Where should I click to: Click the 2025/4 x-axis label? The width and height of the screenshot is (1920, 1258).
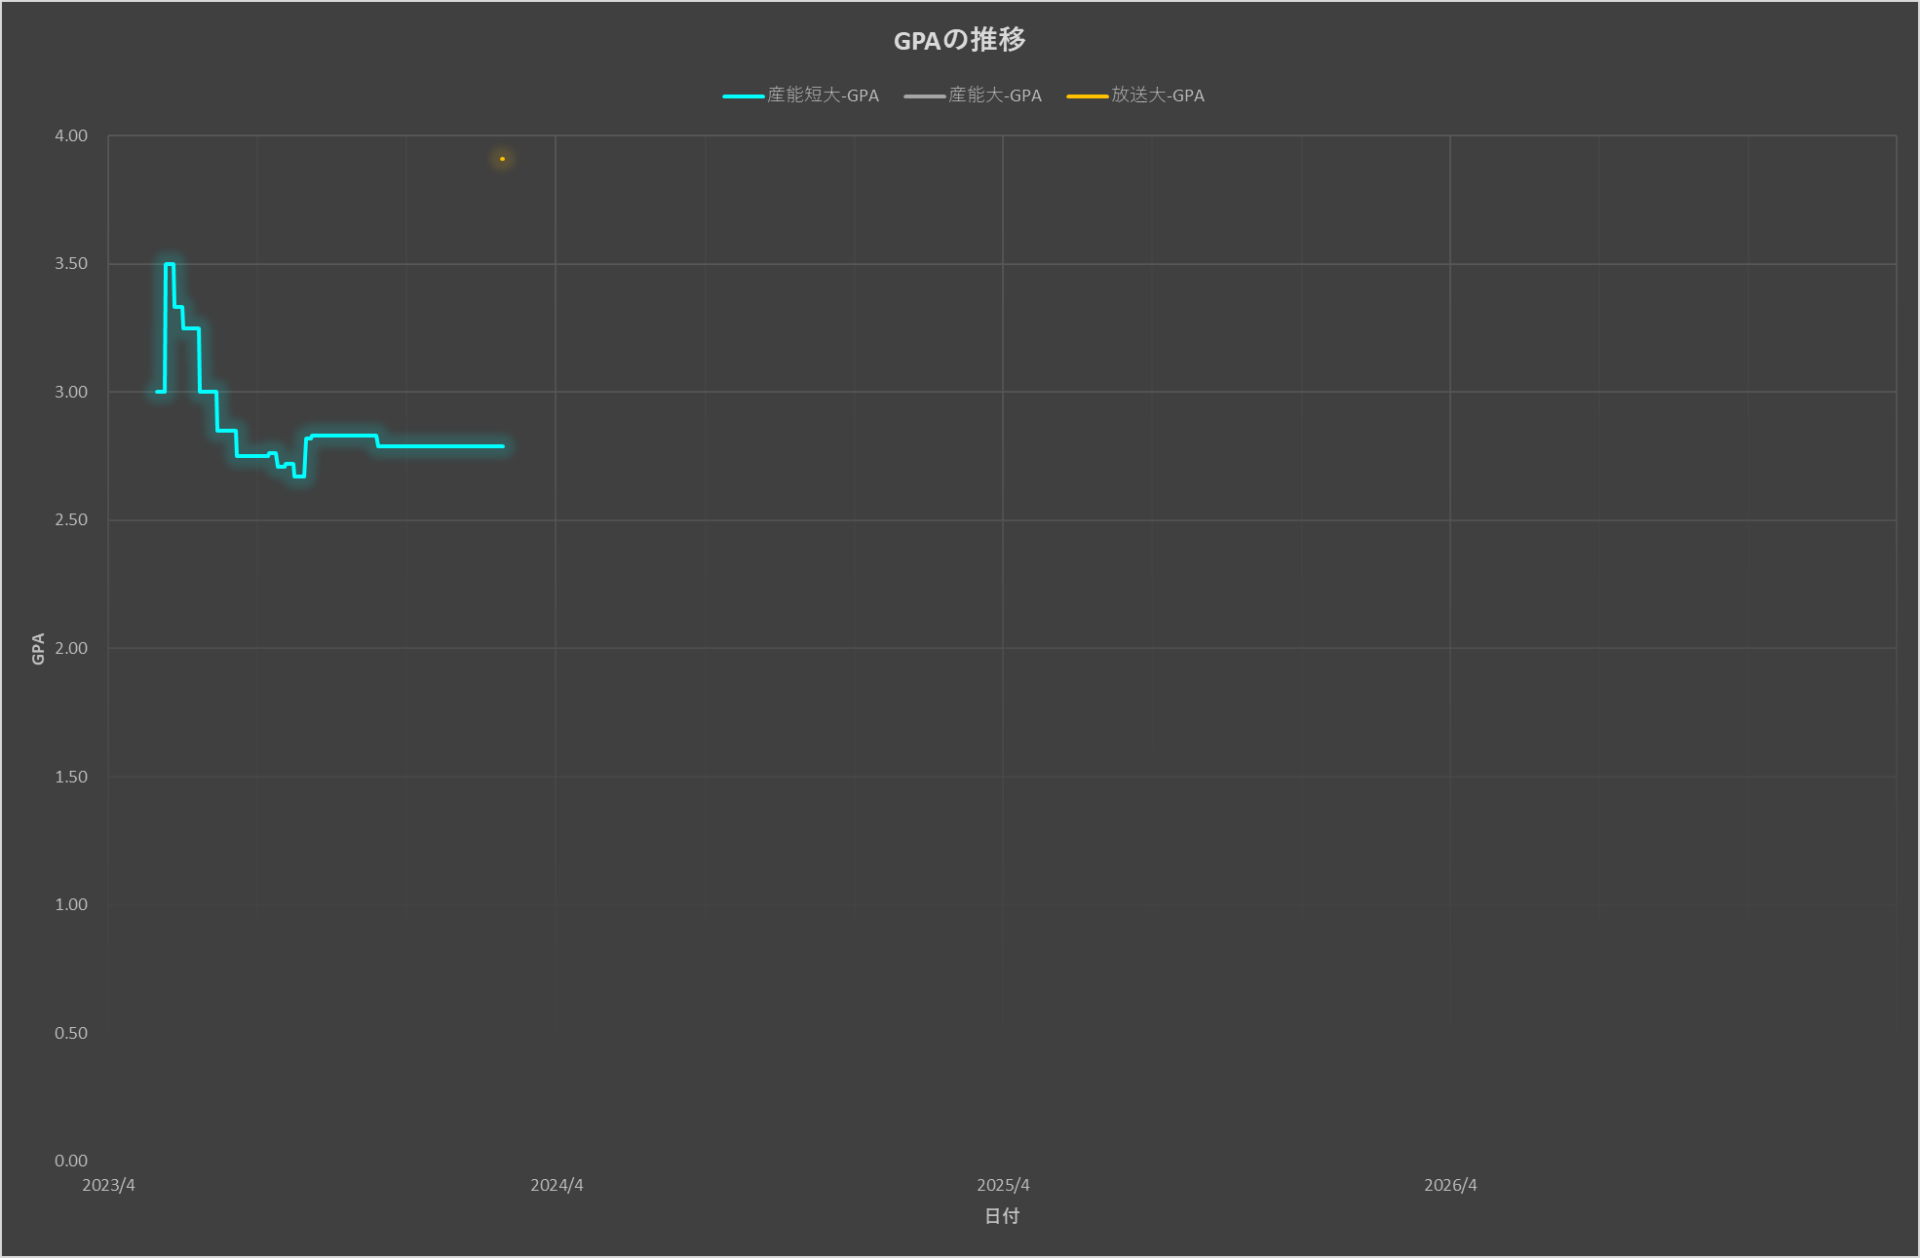click(1003, 1185)
